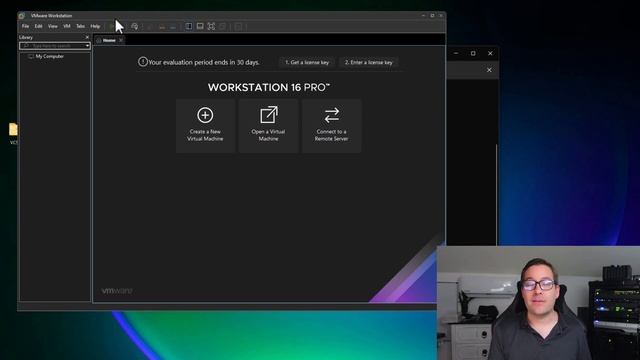
Task: Maximize the background window behind VMware
Action: click(473, 53)
